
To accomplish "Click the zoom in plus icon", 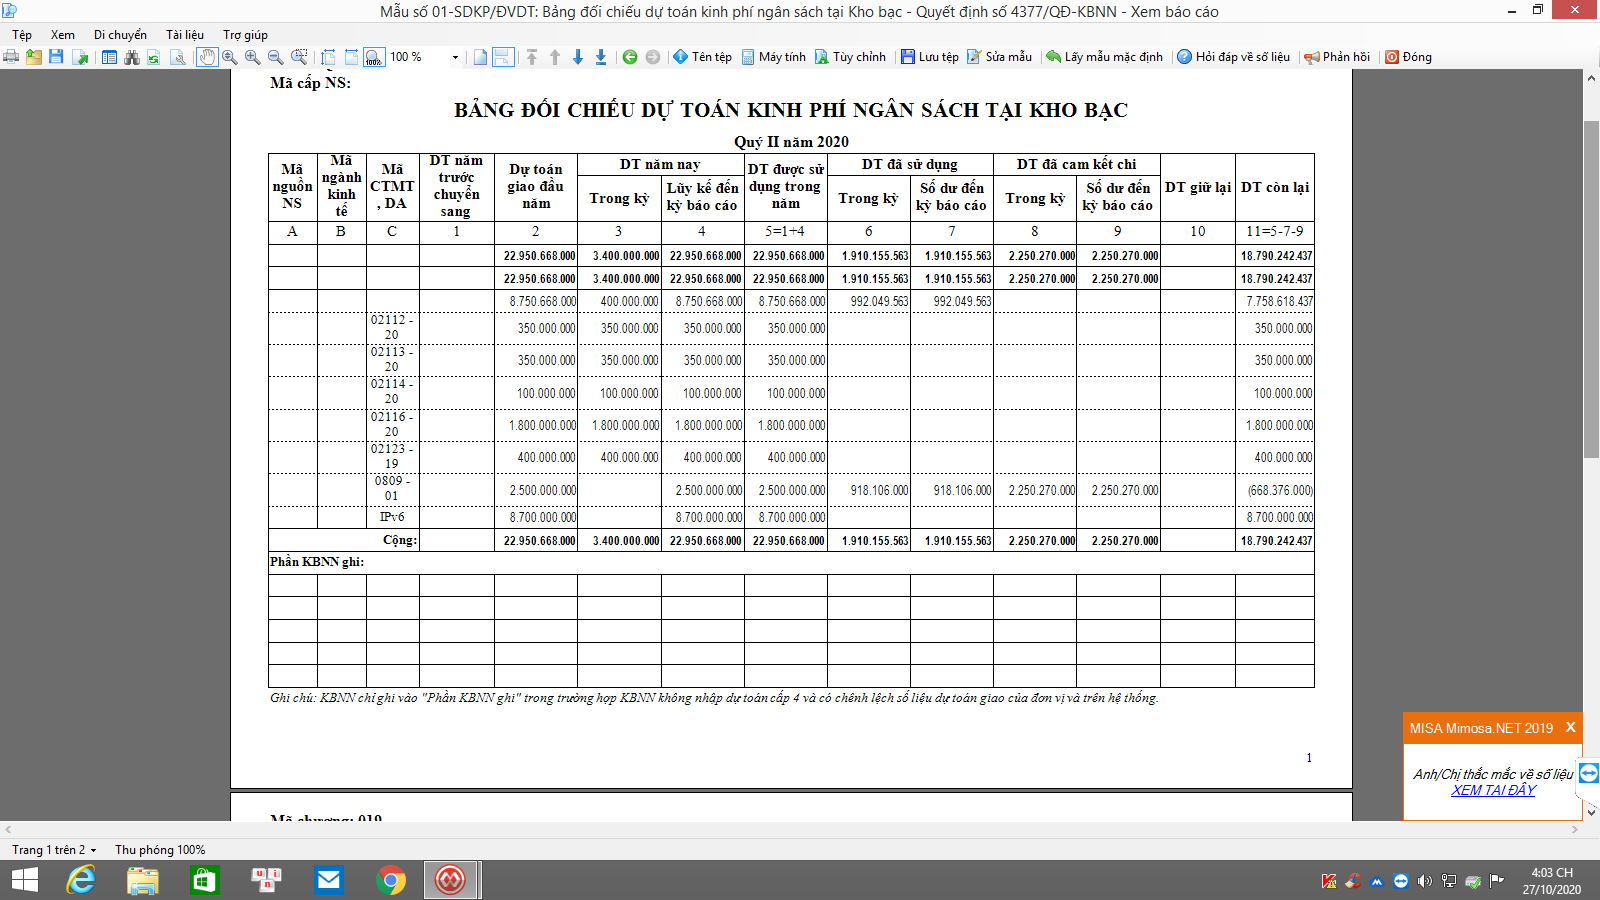I will pyautogui.click(x=252, y=57).
